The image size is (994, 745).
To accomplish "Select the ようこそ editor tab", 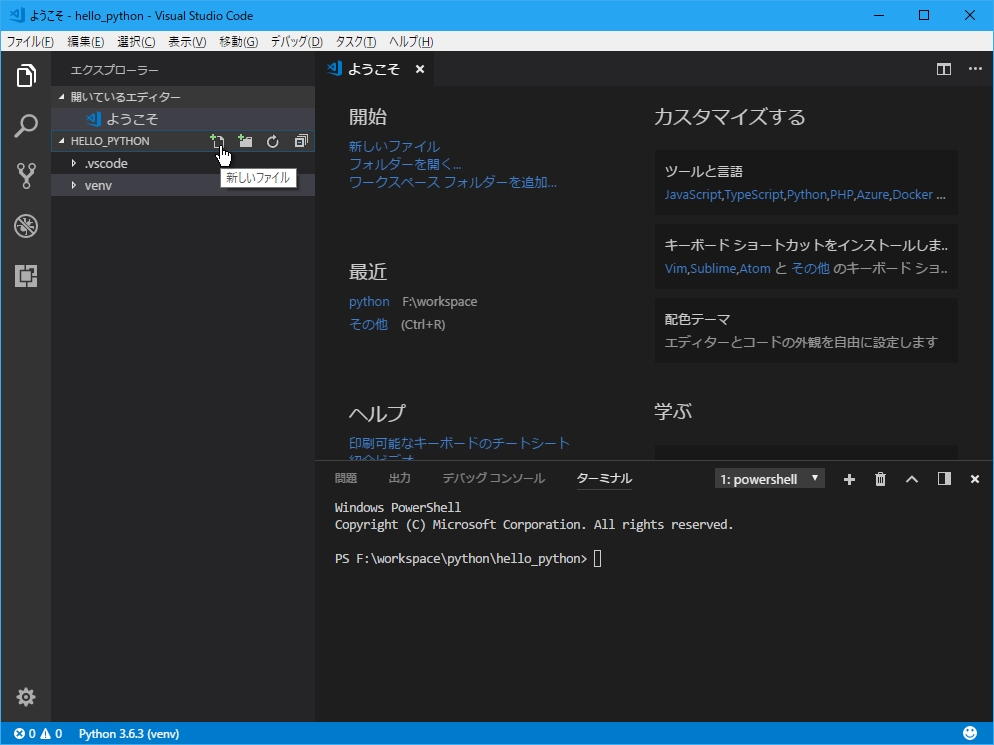I will 374,69.
